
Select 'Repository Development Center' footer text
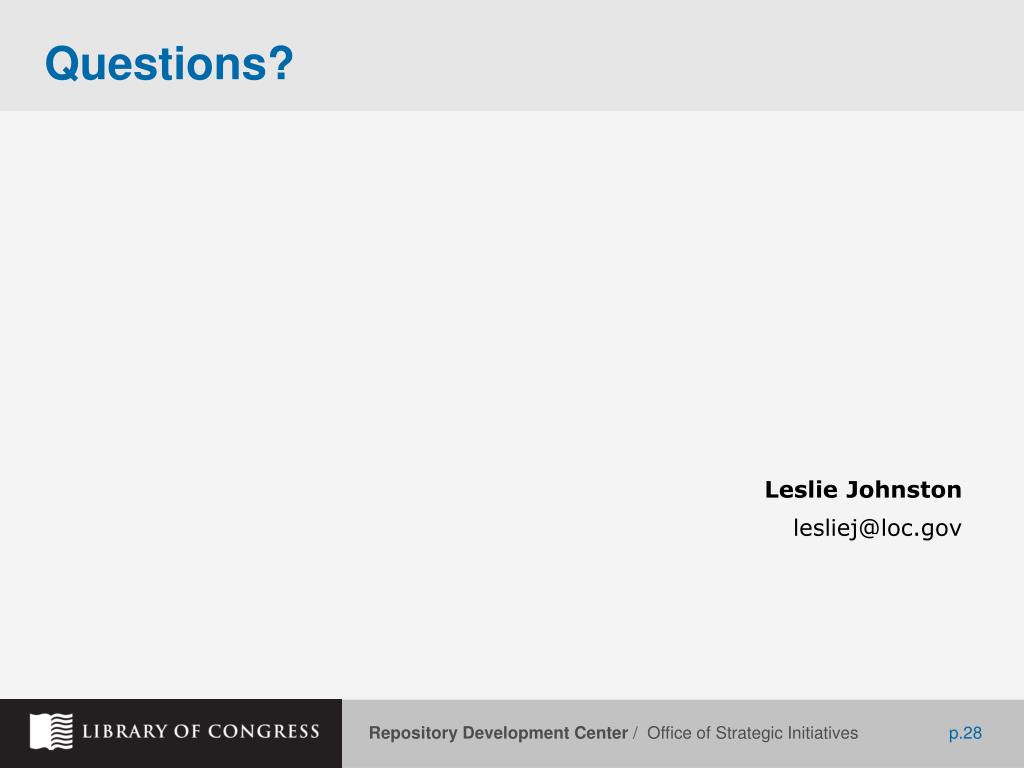pyautogui.click(x=498, y=733)
